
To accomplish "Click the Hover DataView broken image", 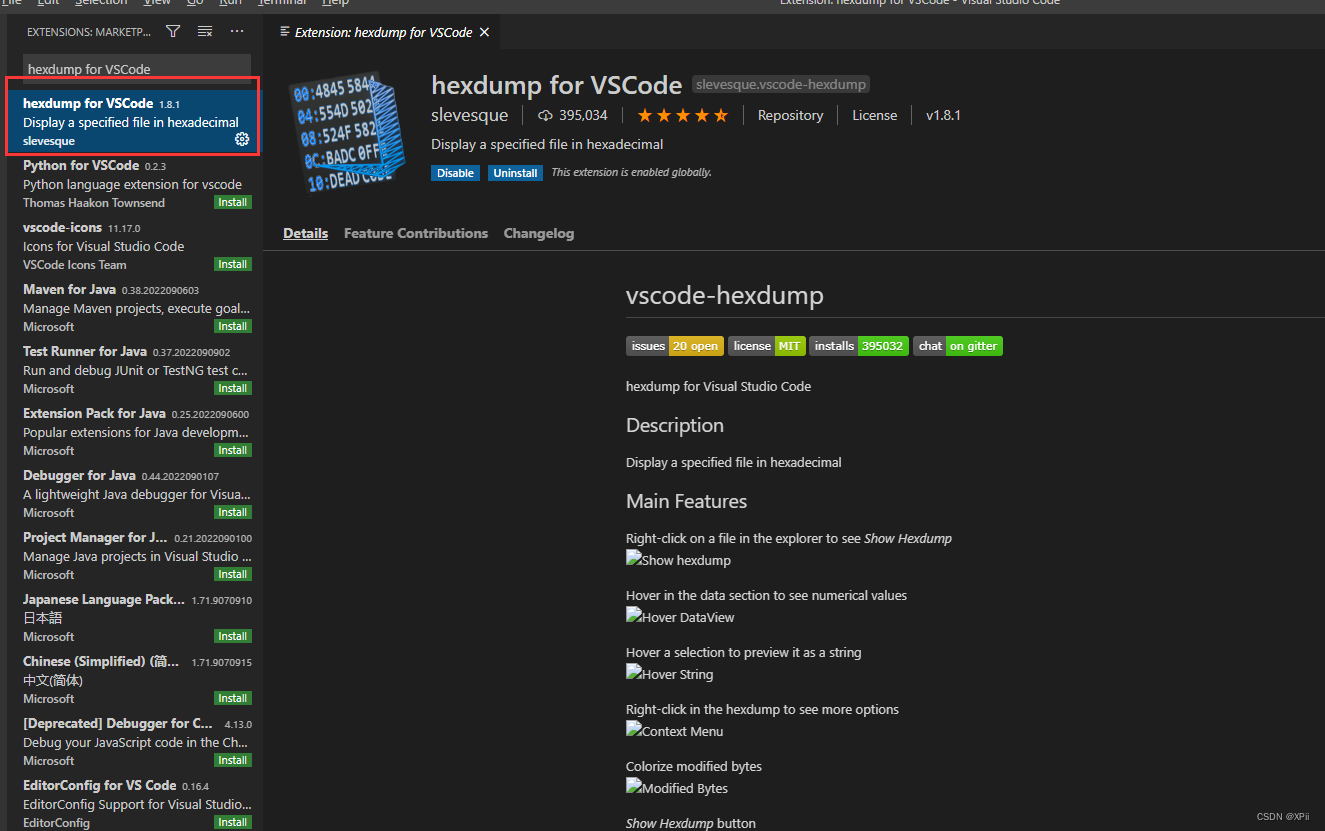I will (x=680, y=617).
